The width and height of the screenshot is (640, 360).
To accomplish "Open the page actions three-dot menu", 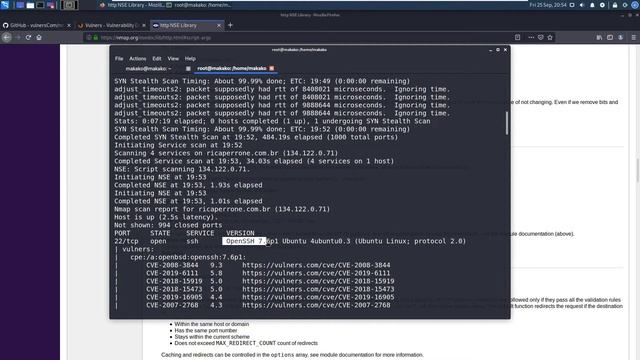I will coord(531,38).
